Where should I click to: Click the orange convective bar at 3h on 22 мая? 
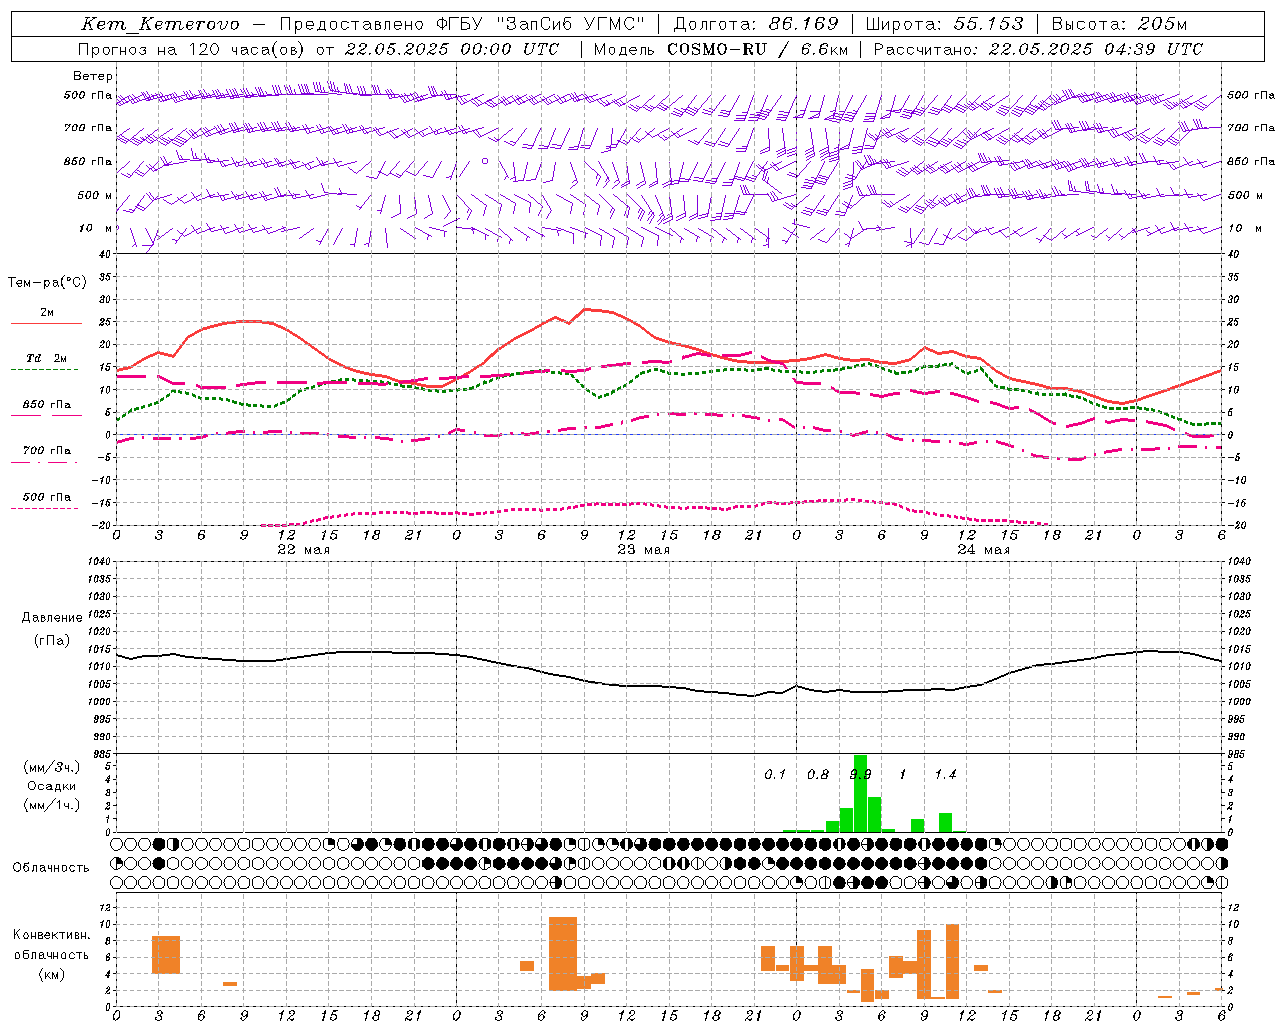[166, 954]
